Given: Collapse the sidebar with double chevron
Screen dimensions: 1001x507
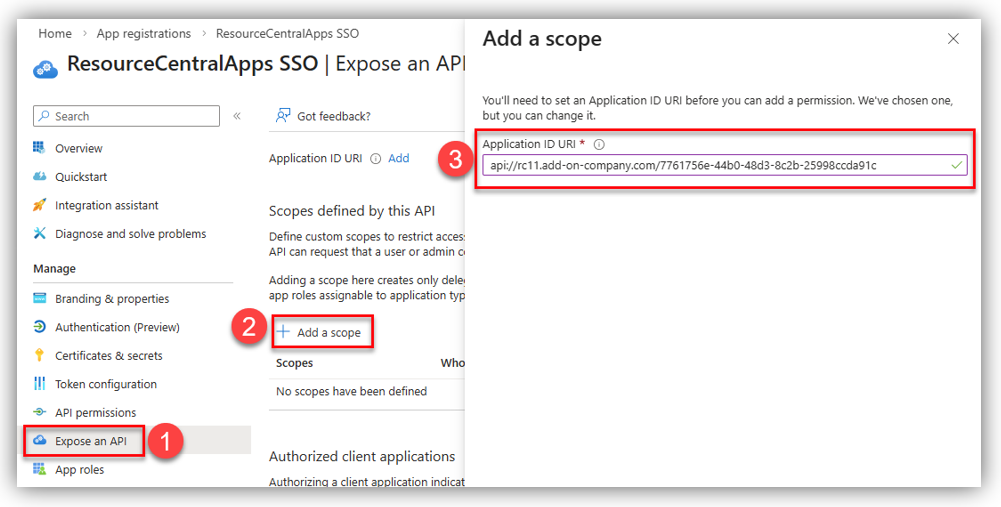Looking at the screenshot, I should click(237, 116).
